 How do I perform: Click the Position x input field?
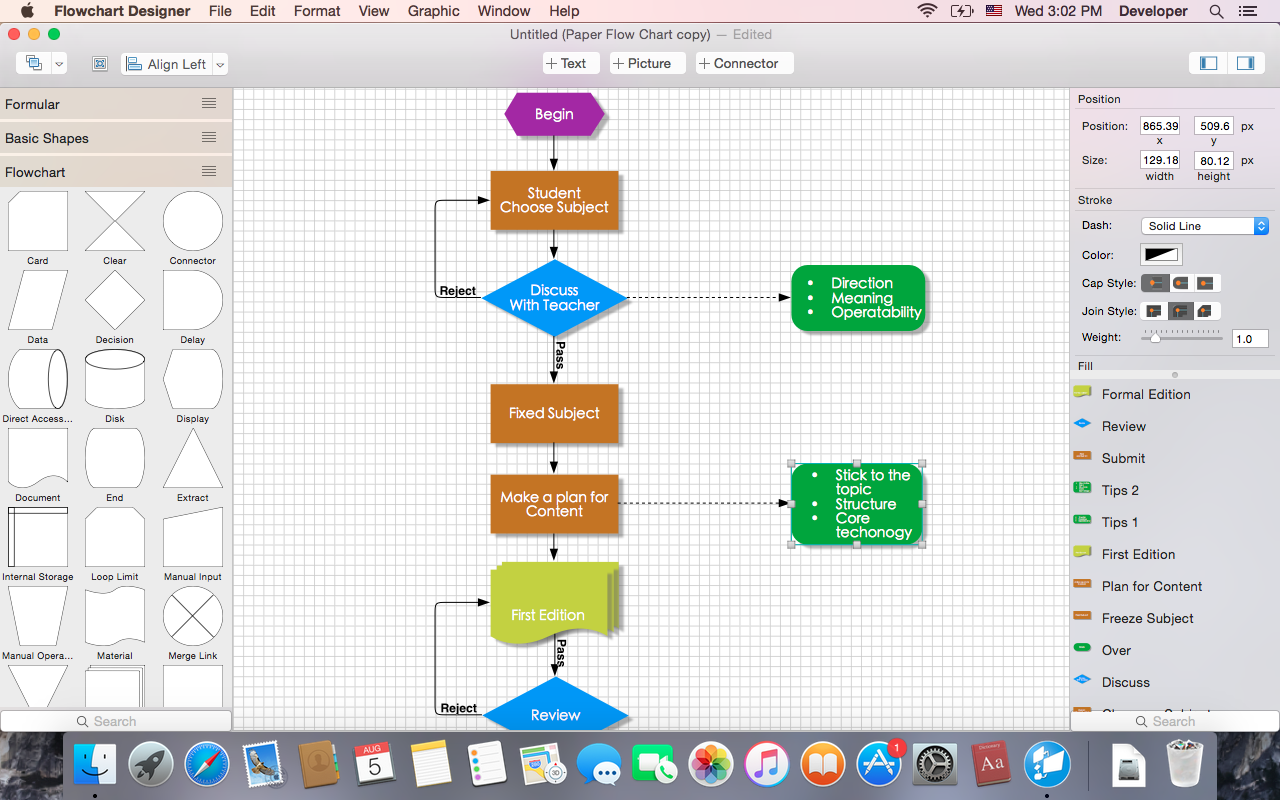click(1160, 126)
